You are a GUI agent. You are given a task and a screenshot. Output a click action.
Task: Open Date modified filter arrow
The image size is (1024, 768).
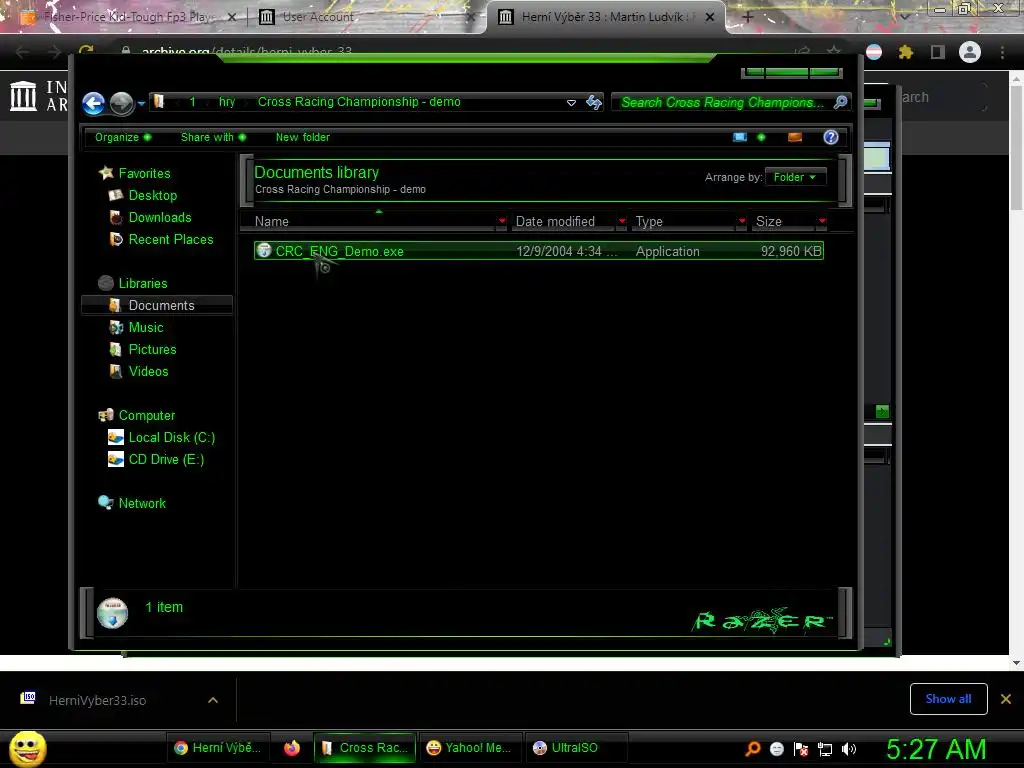622,221
